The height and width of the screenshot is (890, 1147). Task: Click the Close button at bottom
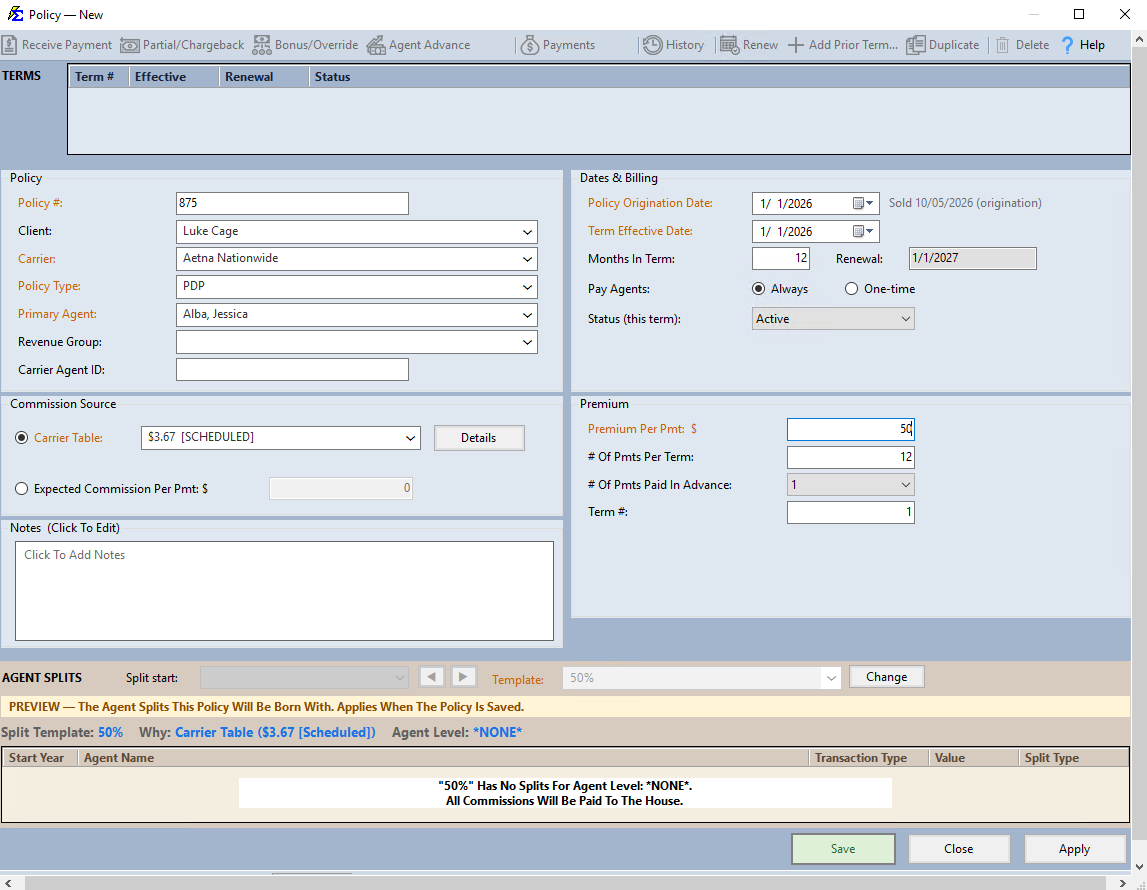click(x=958, y=848)
